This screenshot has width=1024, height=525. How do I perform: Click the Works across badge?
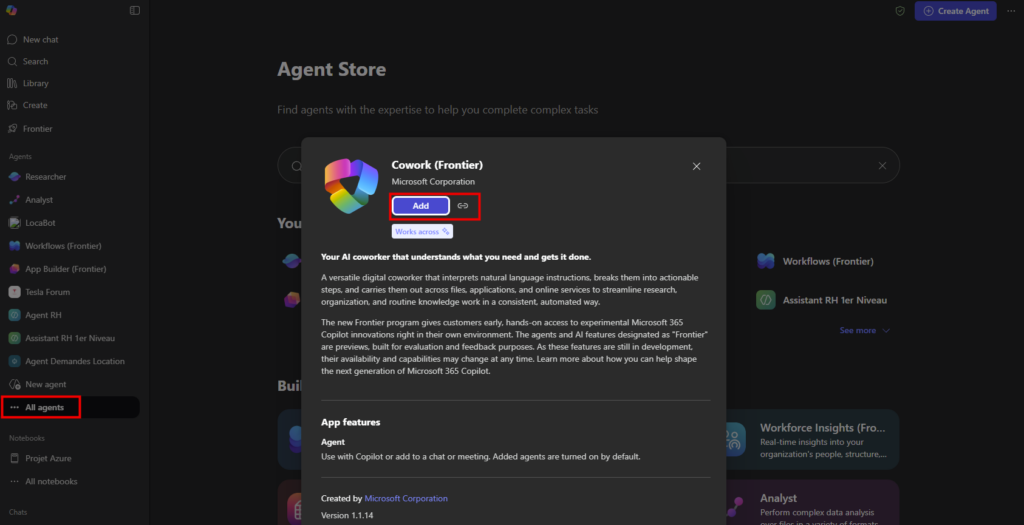click(422, 231)
